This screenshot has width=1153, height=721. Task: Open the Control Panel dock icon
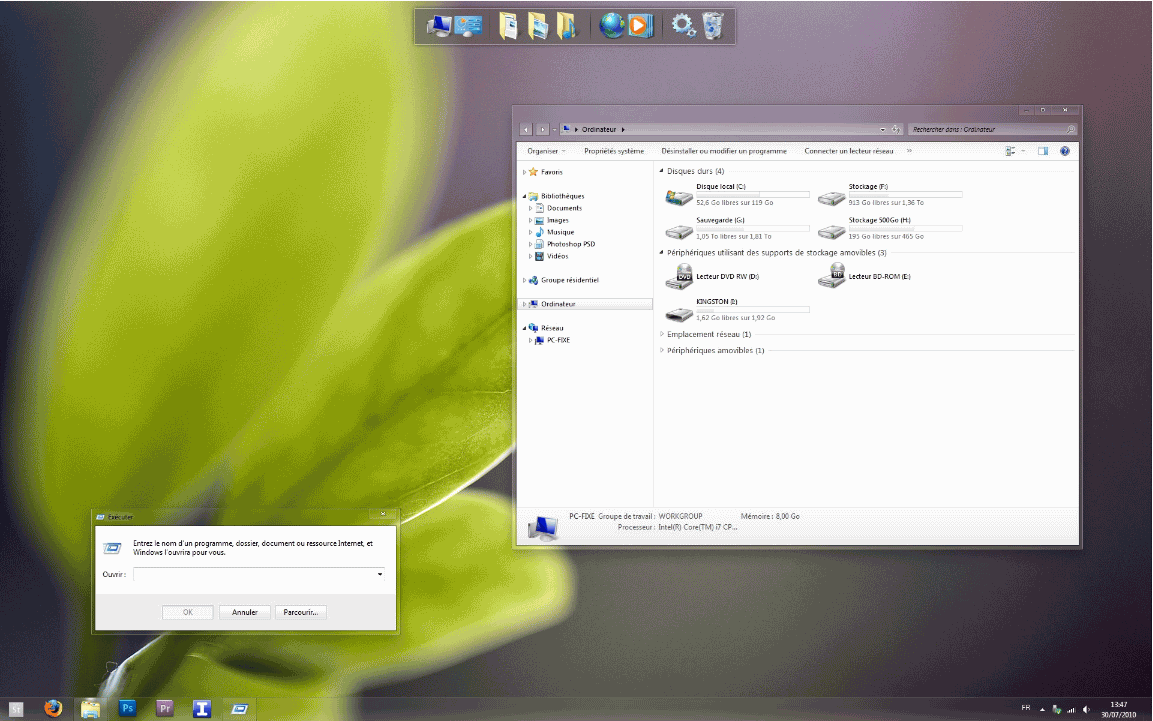point(468,26)
